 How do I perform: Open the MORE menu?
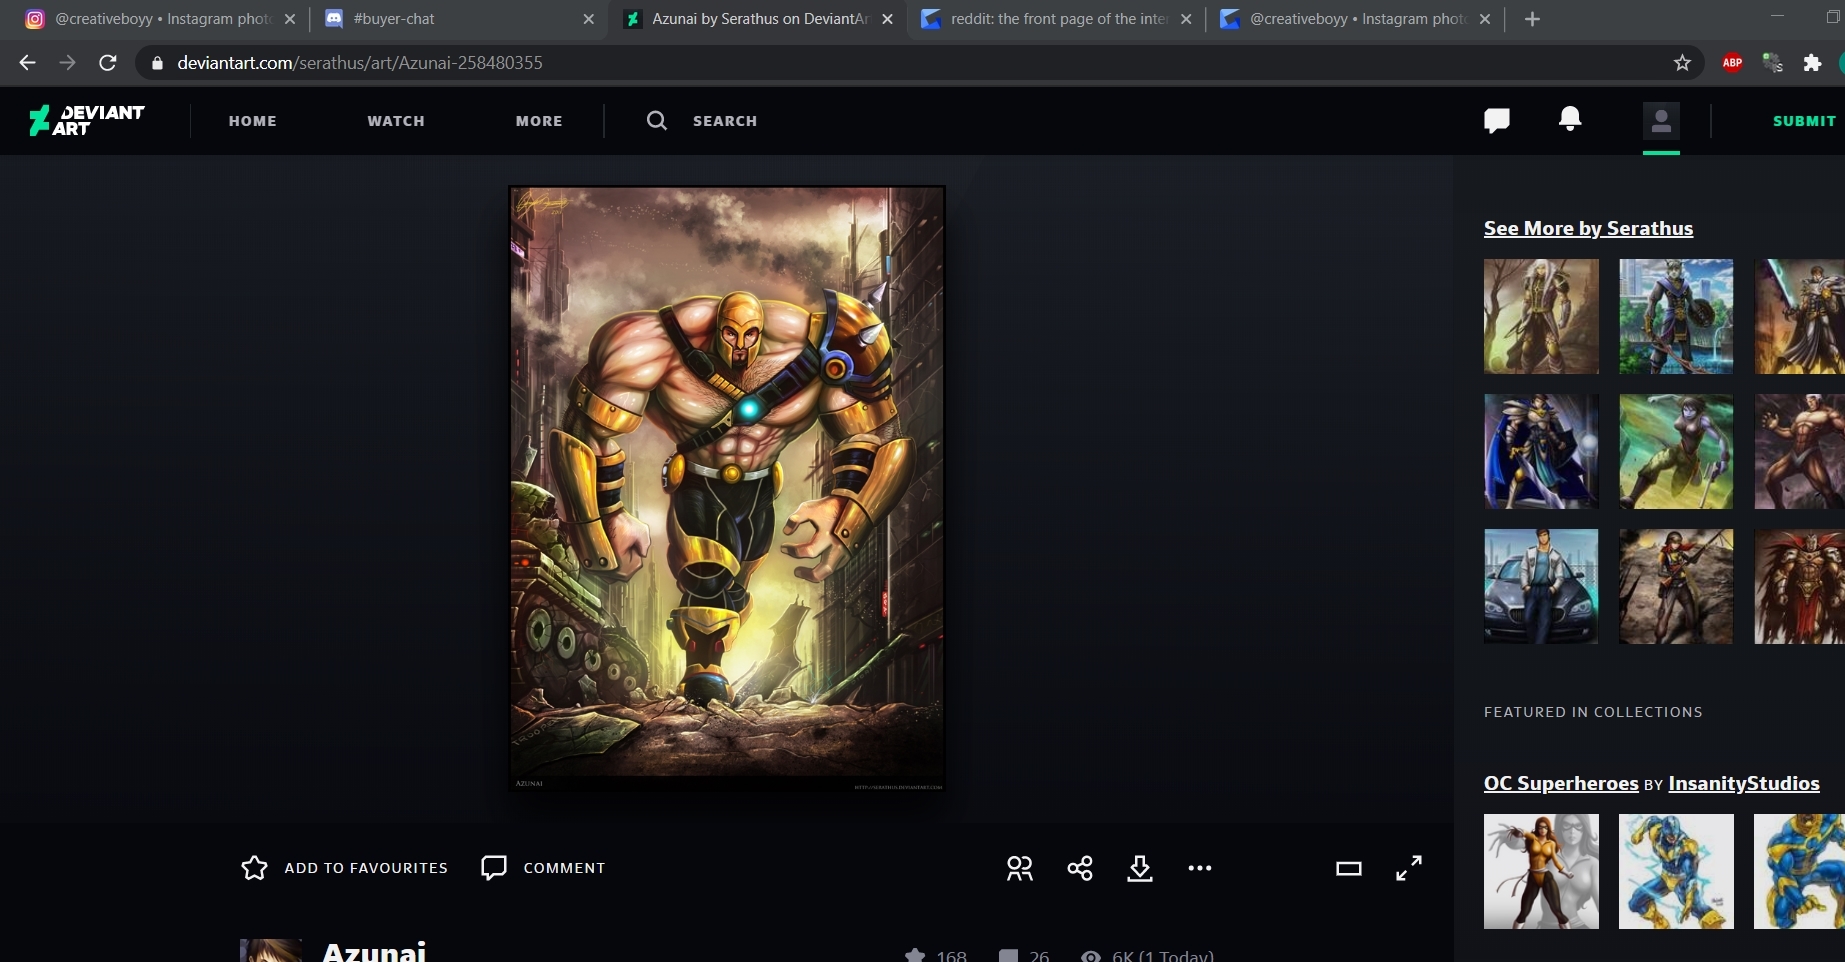[539, 121]
